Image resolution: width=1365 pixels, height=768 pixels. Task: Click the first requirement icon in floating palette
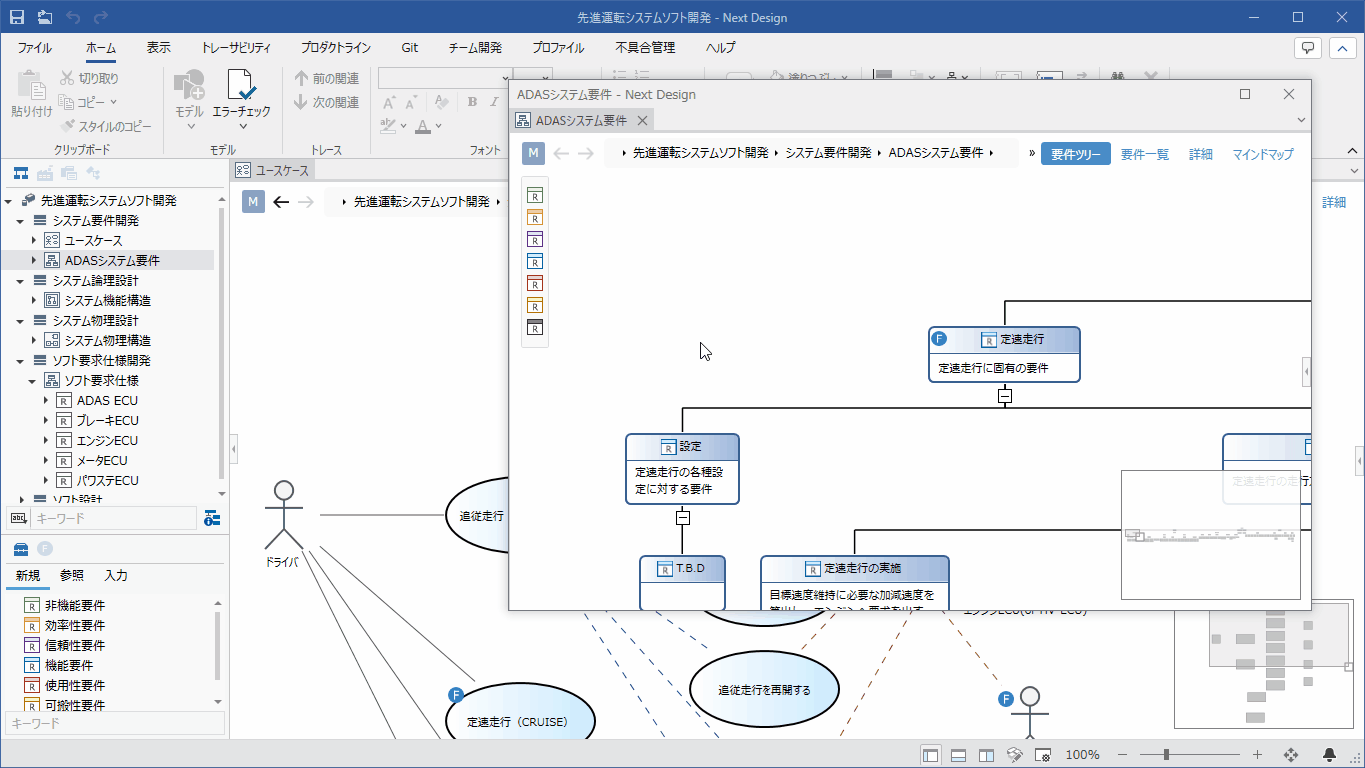535,195
